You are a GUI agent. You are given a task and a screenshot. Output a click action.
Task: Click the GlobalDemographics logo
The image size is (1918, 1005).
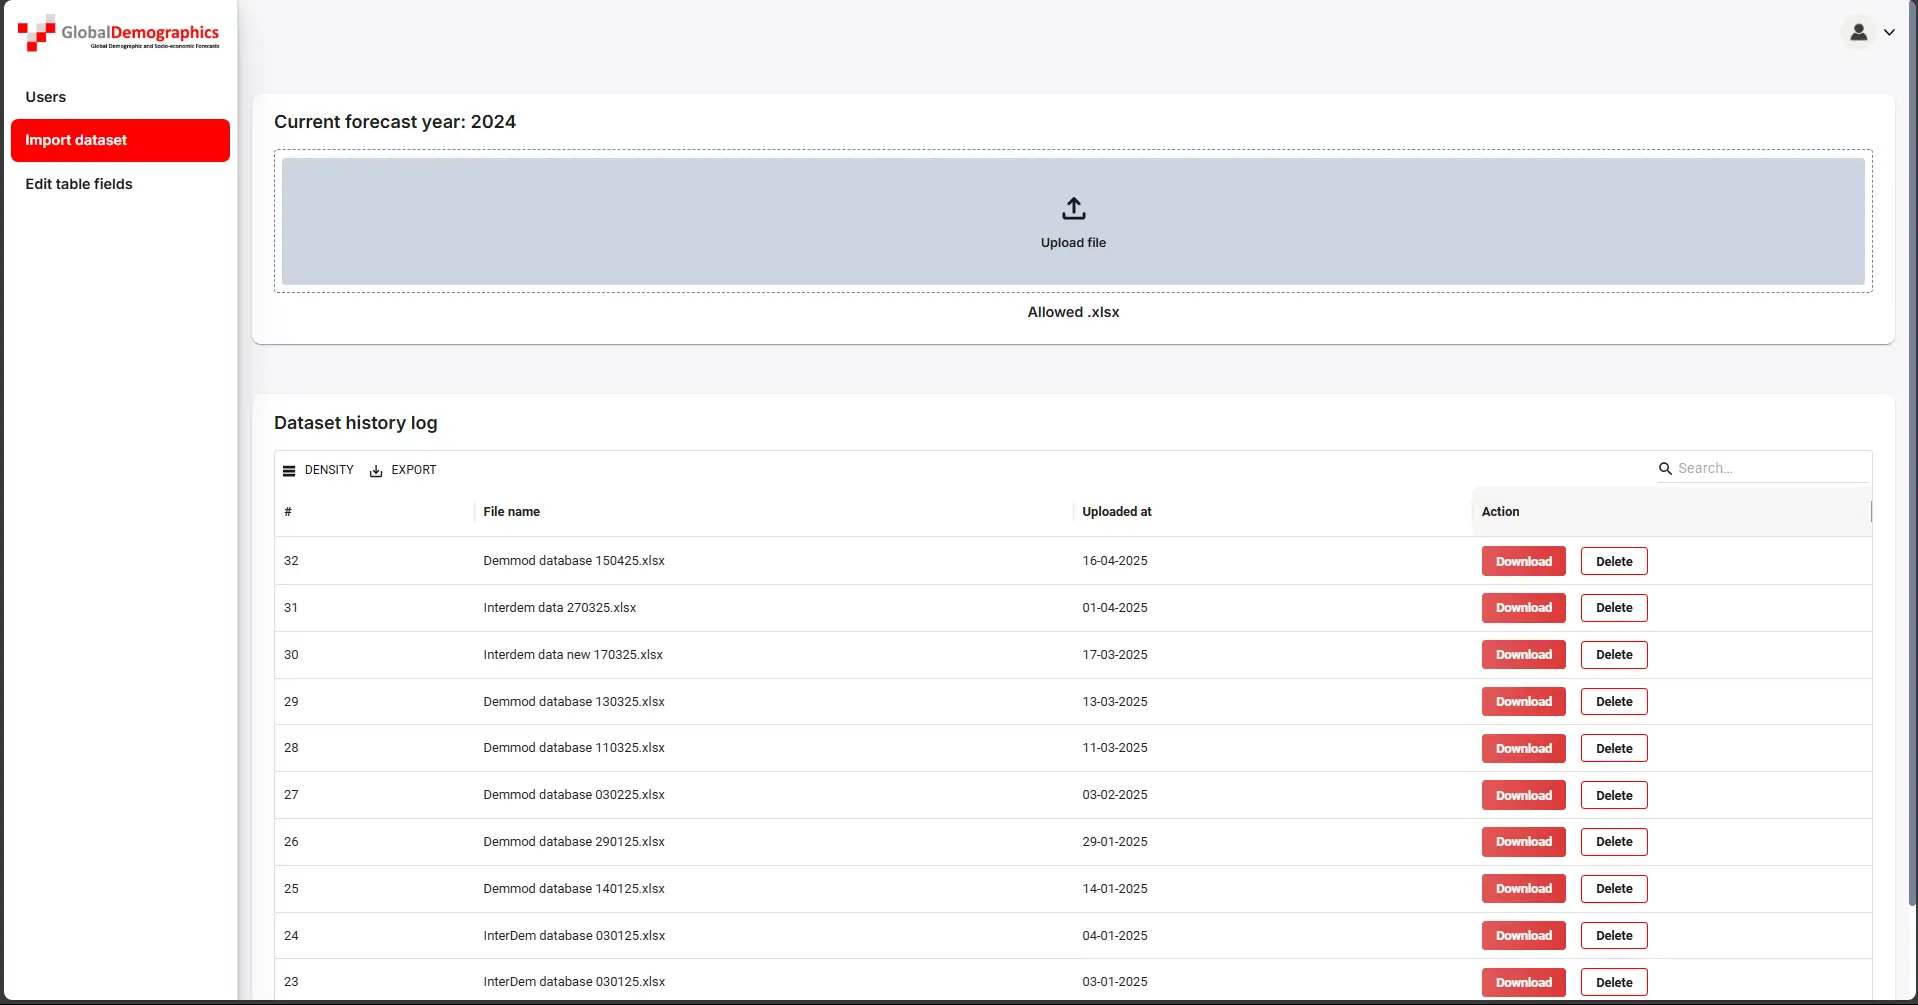pos(118,33)
